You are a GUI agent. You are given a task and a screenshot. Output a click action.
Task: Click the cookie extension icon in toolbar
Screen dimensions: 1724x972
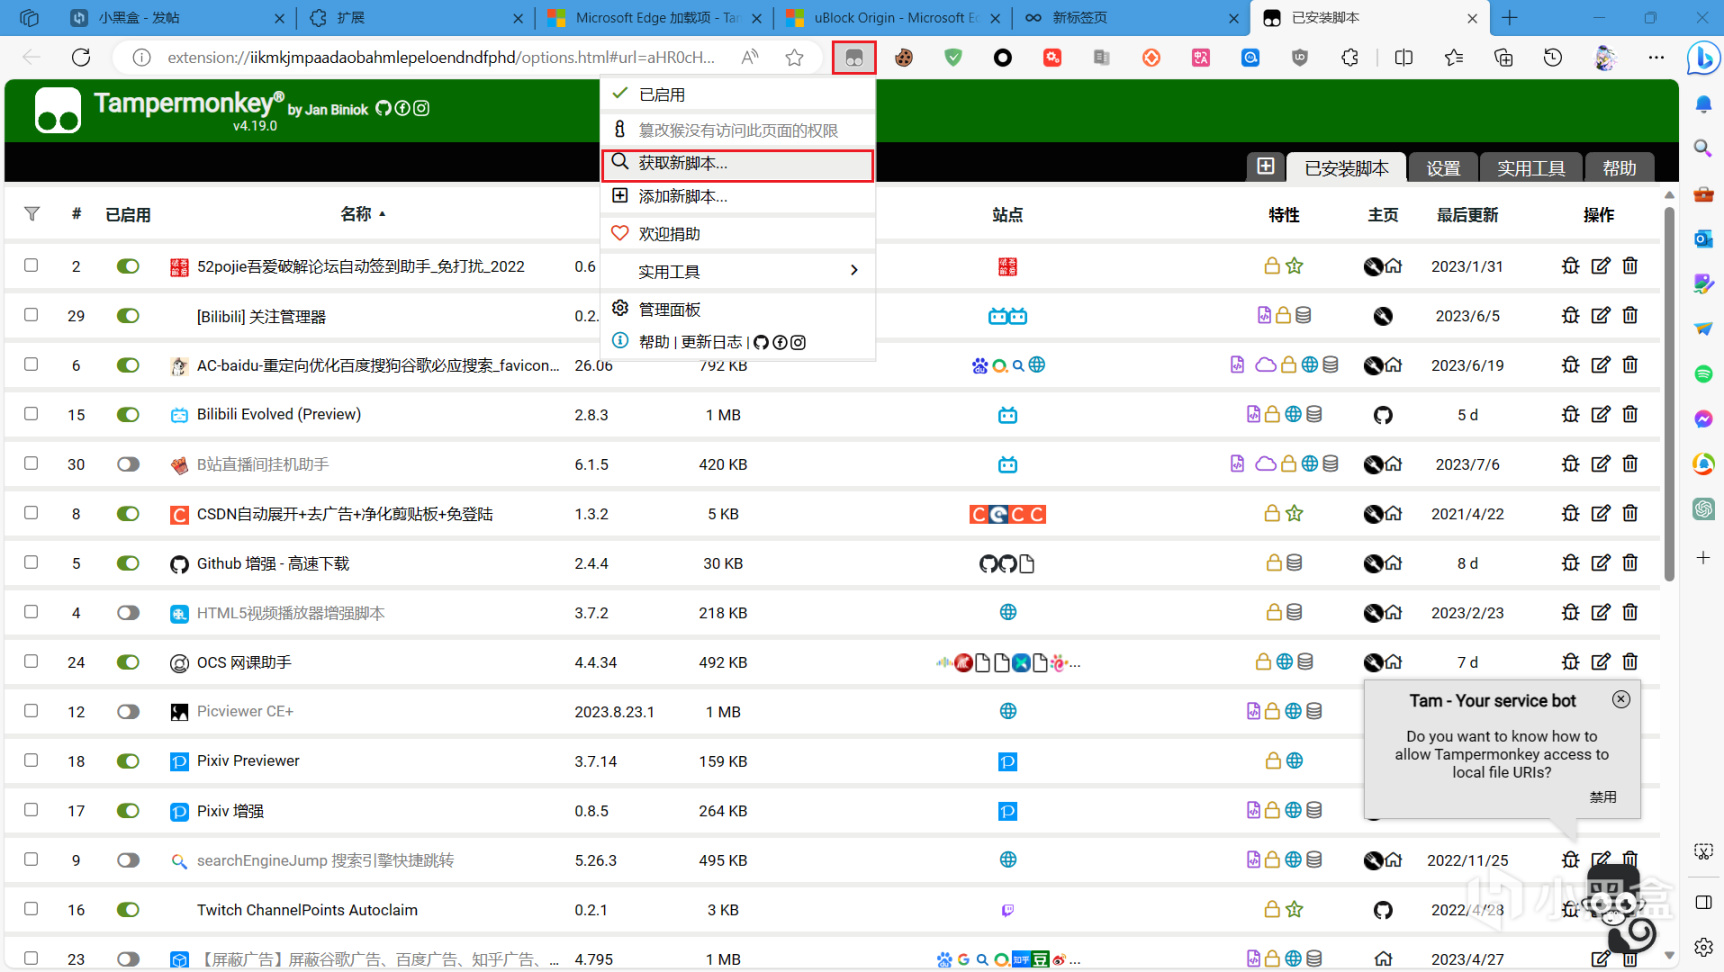coord(904,58)
